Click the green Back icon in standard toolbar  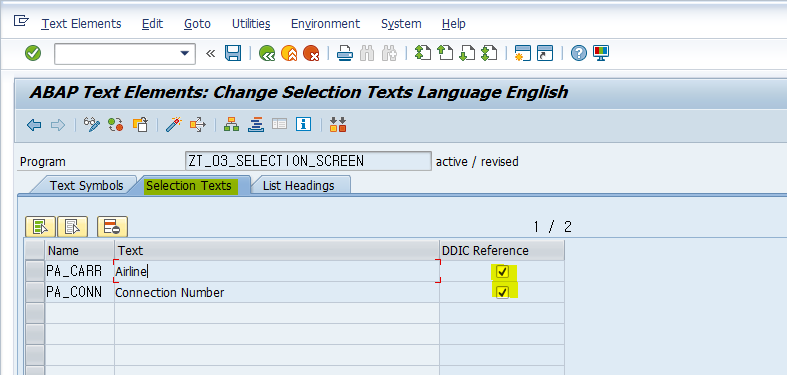267,53
